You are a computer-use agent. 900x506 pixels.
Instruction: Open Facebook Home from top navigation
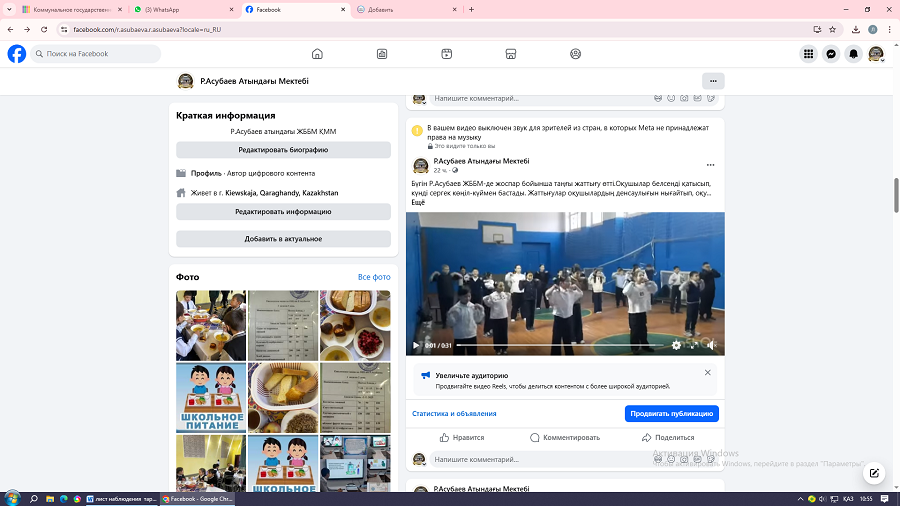pos(317,54)
